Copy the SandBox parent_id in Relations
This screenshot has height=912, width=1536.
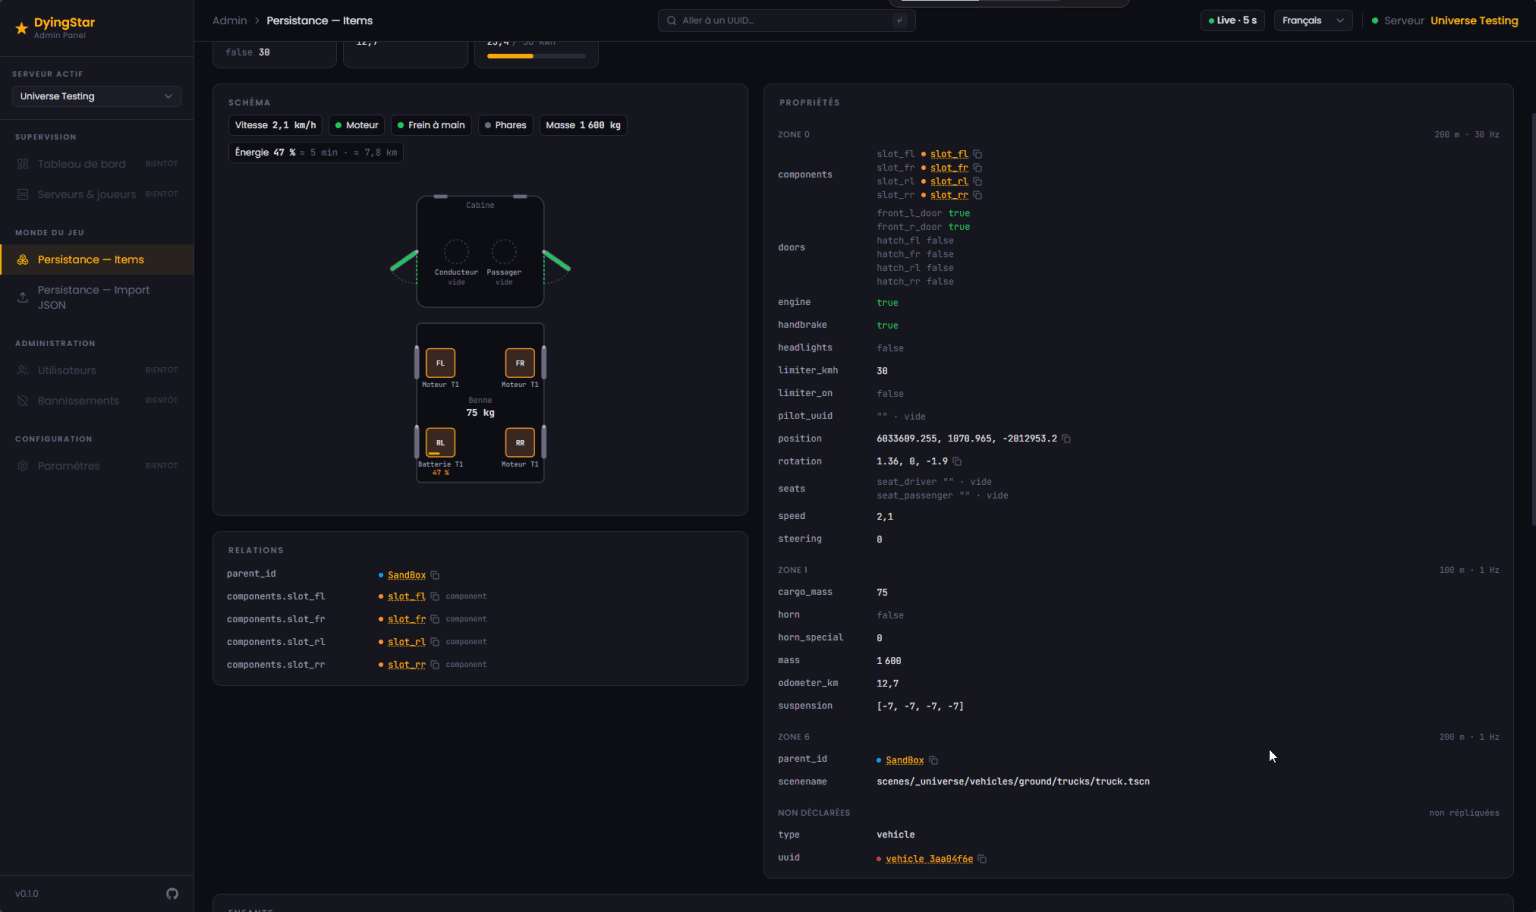(x=435, y=575)
